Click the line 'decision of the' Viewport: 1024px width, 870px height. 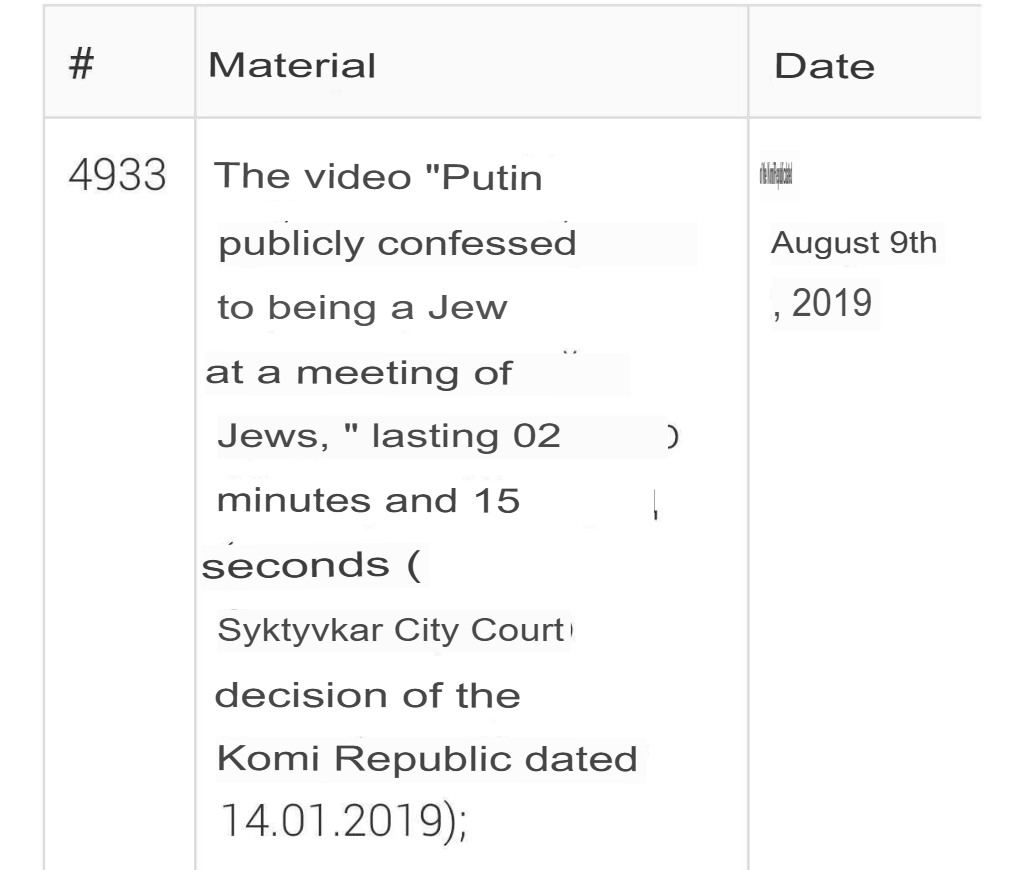[368, 695]
